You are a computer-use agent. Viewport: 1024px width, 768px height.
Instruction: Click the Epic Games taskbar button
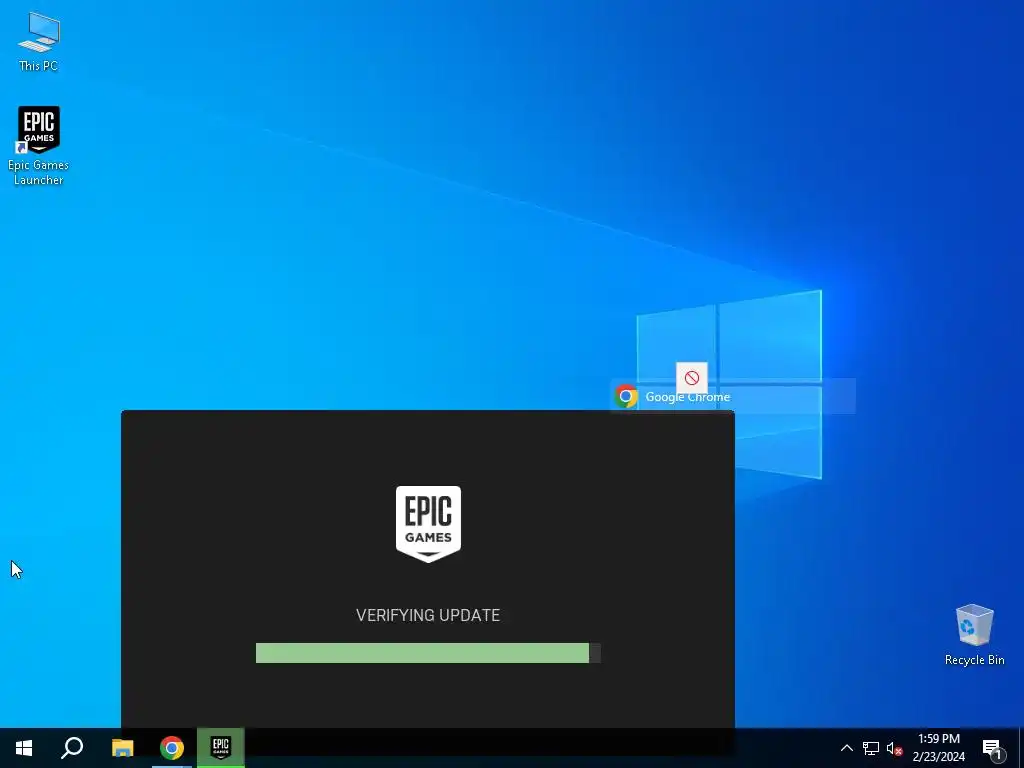(221, 748)
